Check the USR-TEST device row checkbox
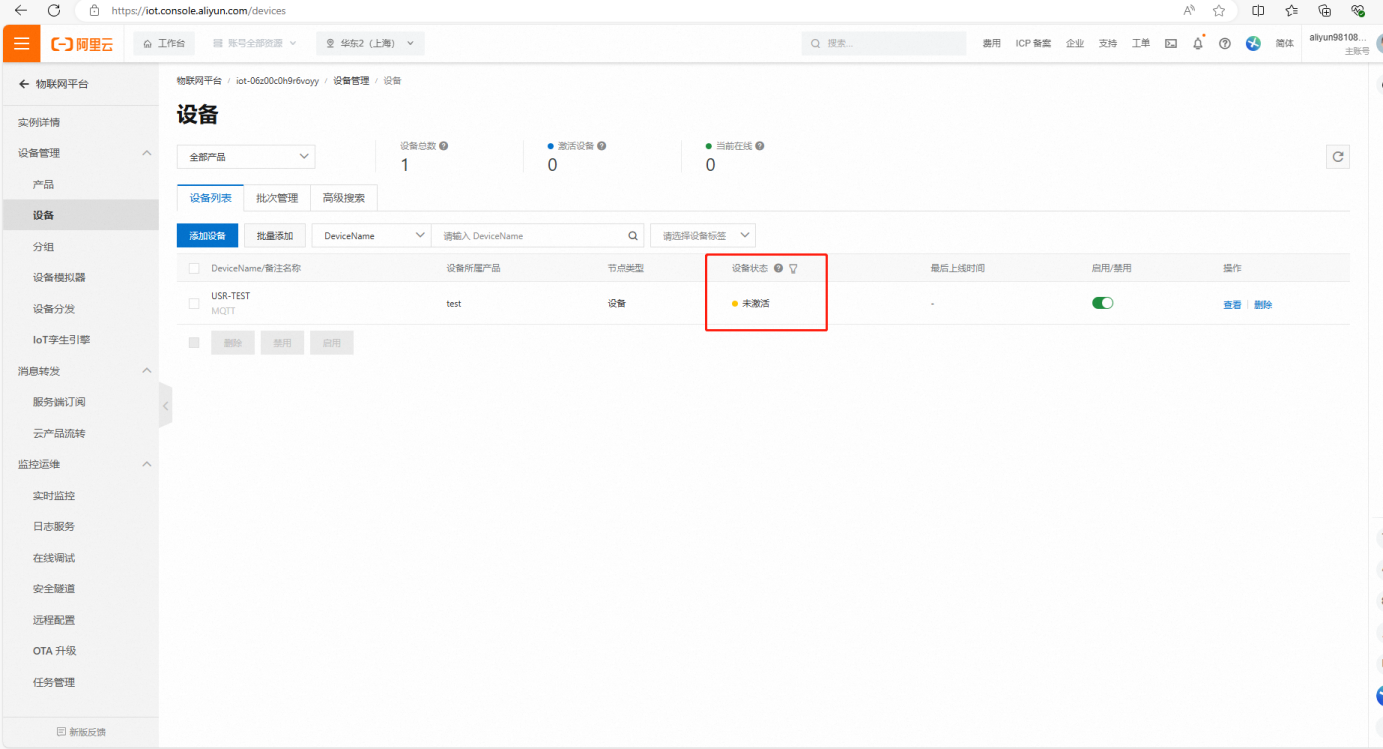 pos(194,304)
